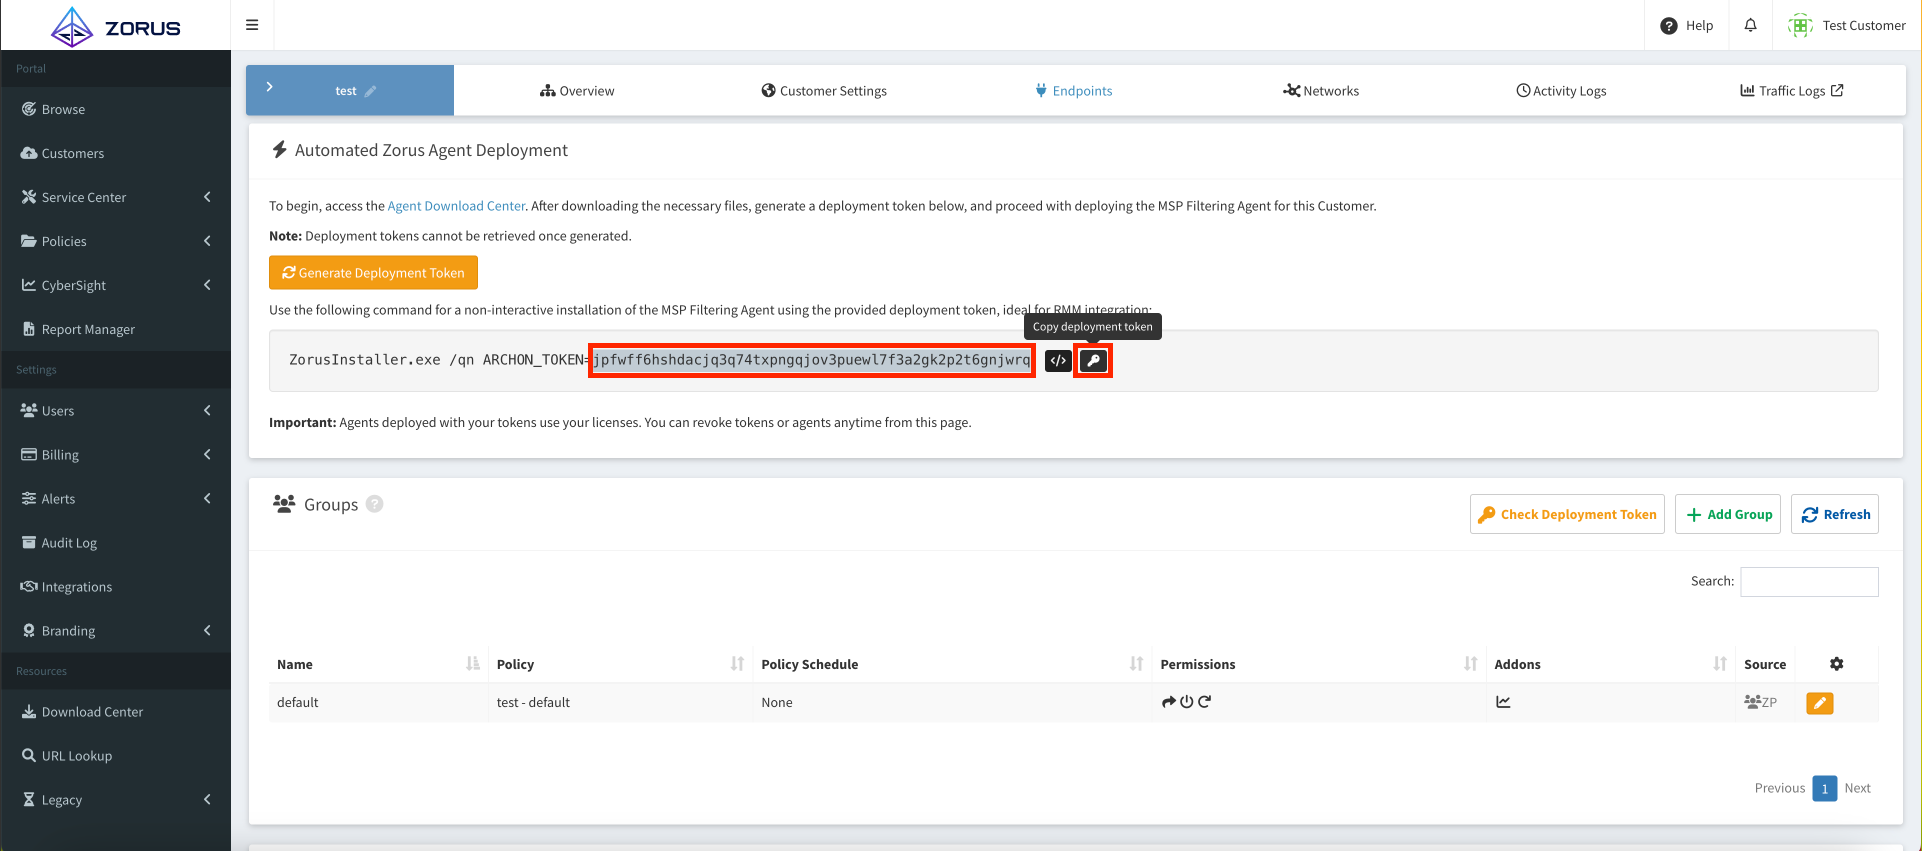Open the Activity Logs tab

point(1561,91)
